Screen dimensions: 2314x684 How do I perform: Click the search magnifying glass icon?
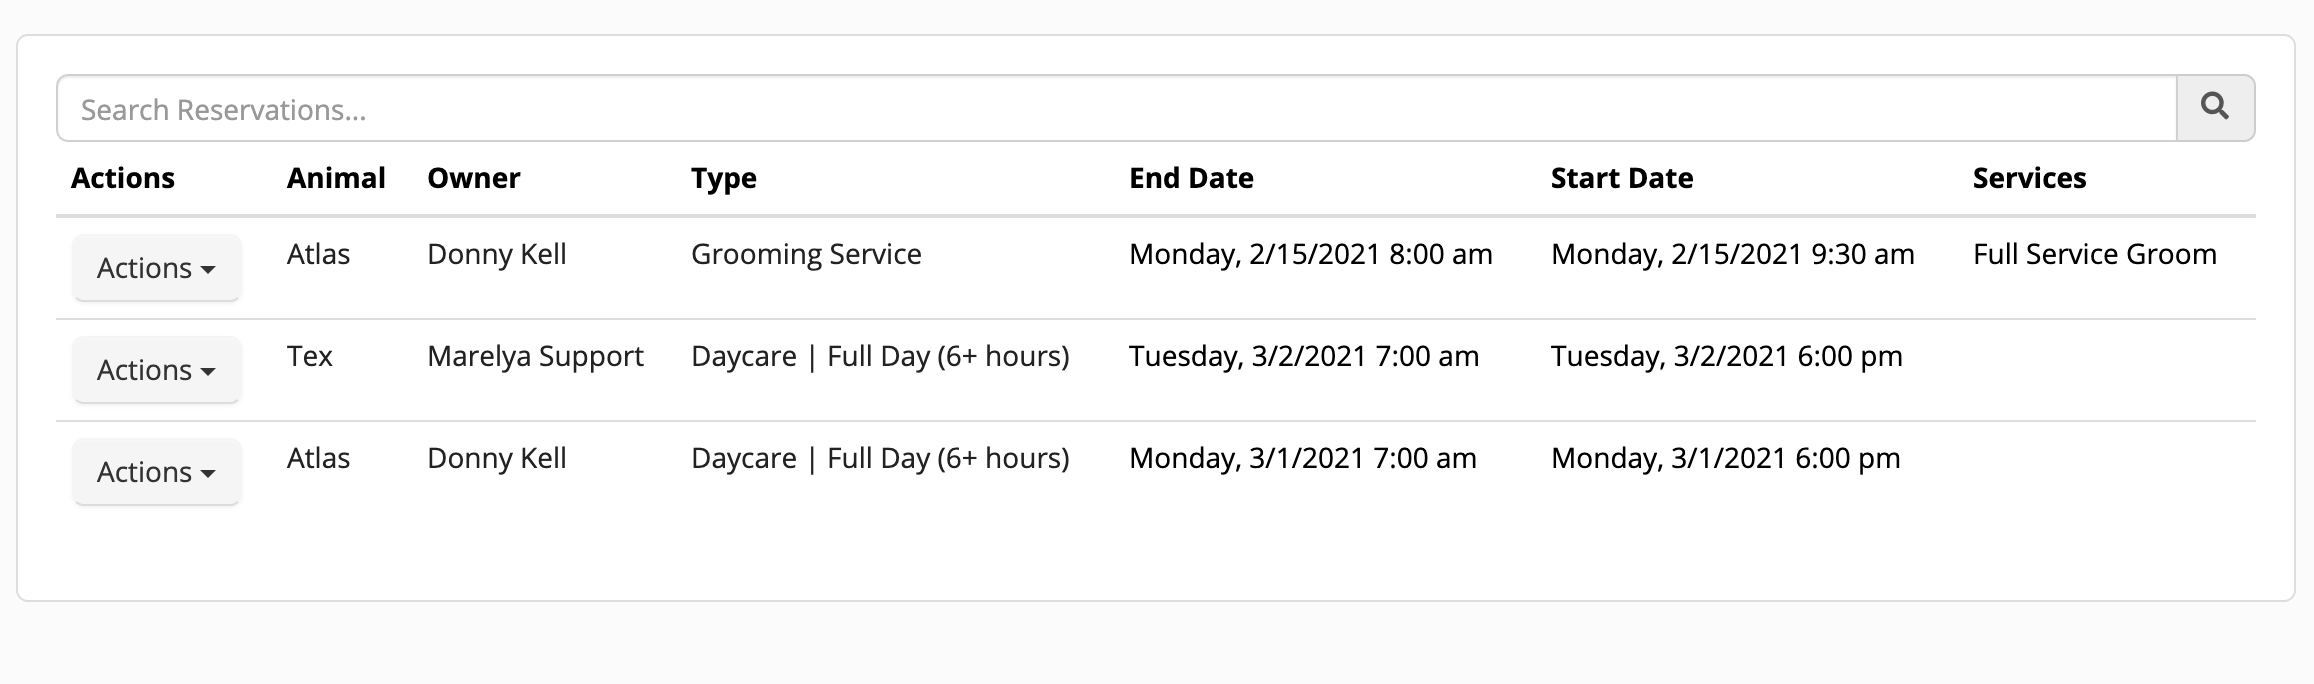point(2215,106)
